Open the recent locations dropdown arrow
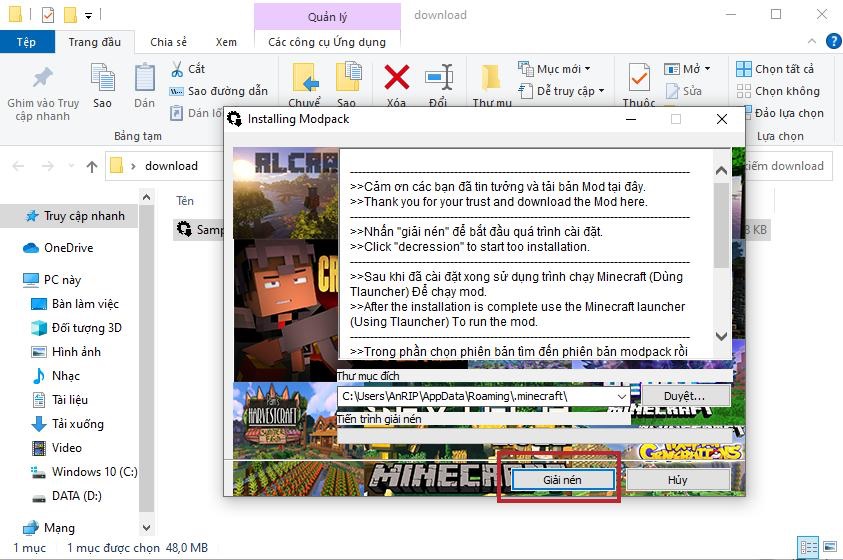The image size is (843, 560). (x=71, y=166)
